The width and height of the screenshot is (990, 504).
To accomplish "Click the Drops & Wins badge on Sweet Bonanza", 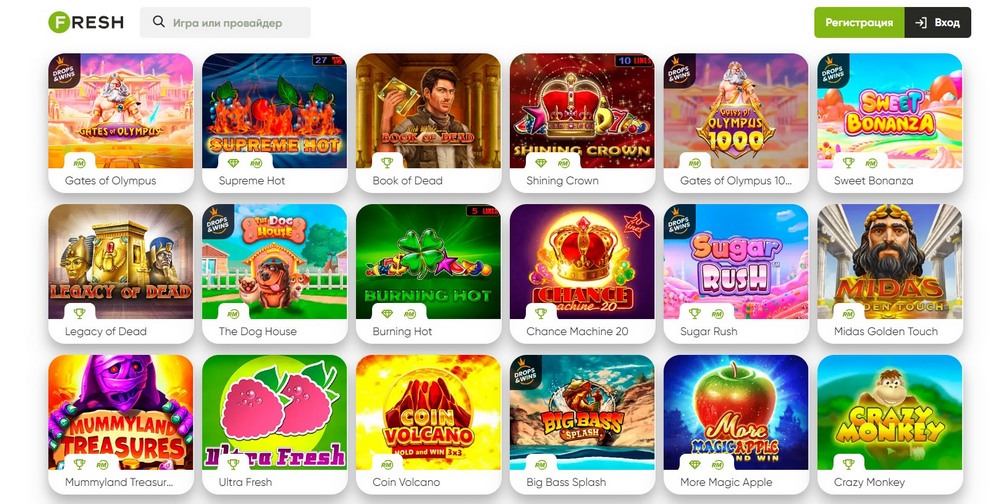I will [x=833, y=71].
